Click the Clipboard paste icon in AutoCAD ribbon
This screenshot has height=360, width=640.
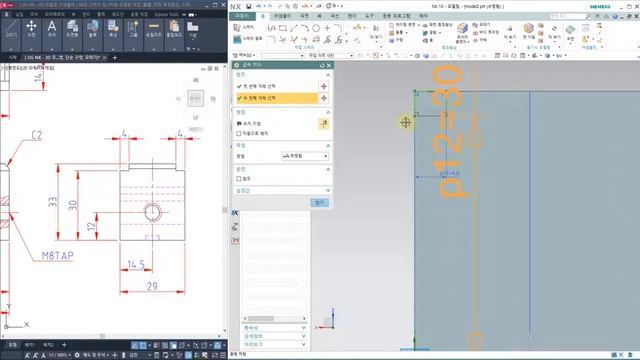coord(174,27)
